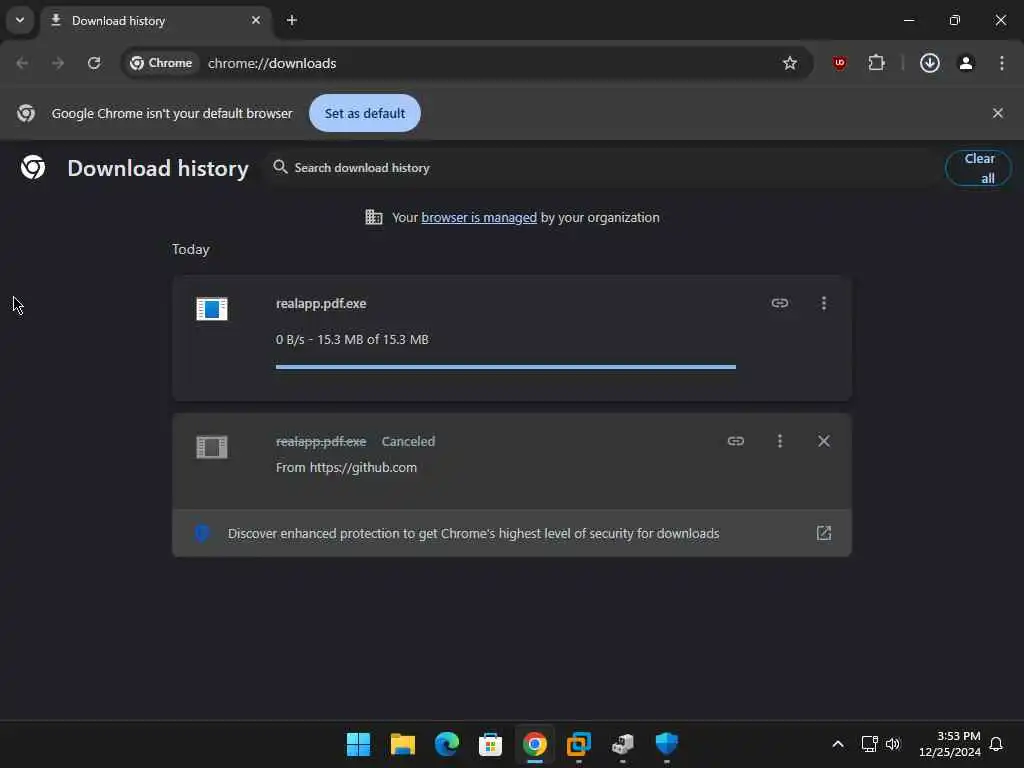Copy link of the canceled download
Screen dimensions: 1024x768
click(736, 441)
